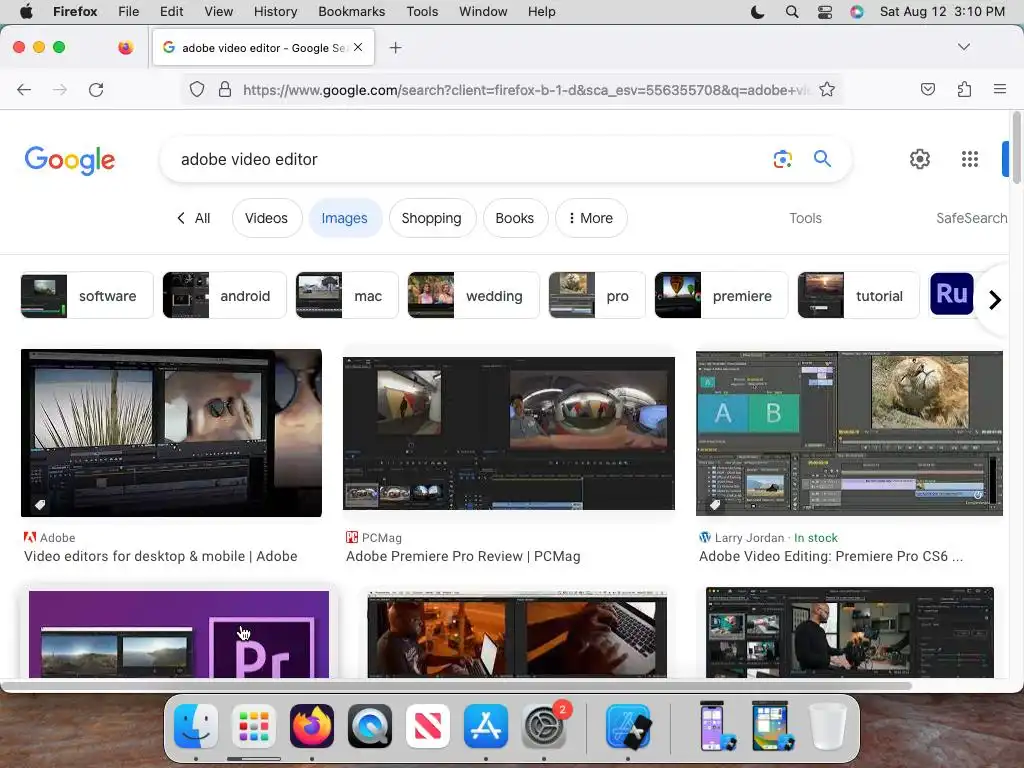Image resolution: width=1024 pixels, height=768 pixels.
Task: Show more suggestion chips with arrow
Action: [995, 300]
